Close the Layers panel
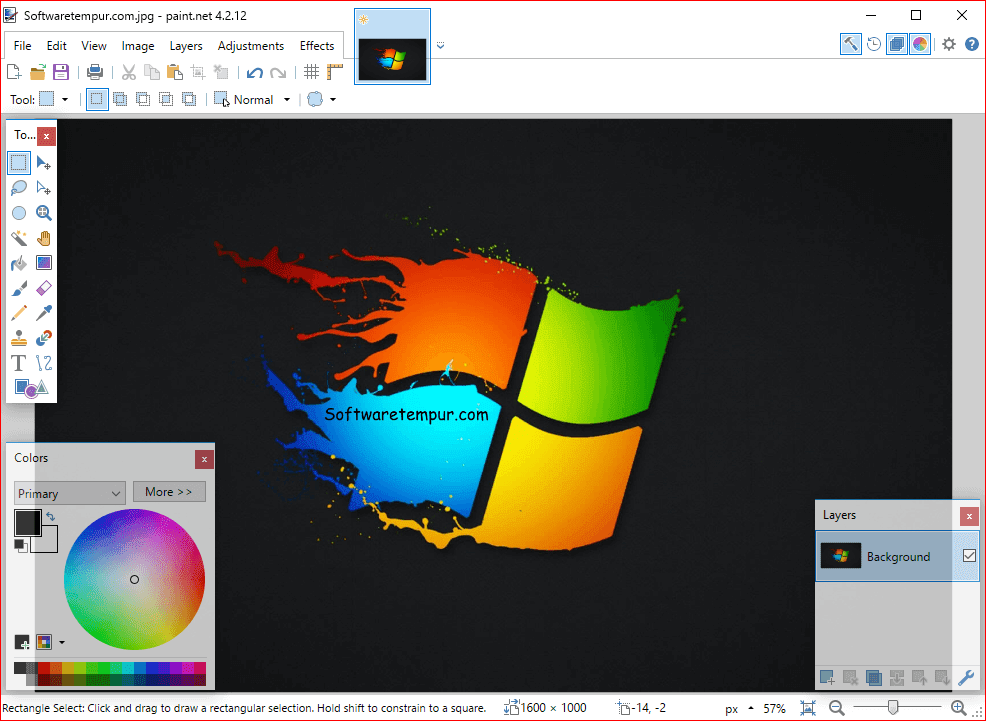Screen dimensions: 986x721 [969, 516]
